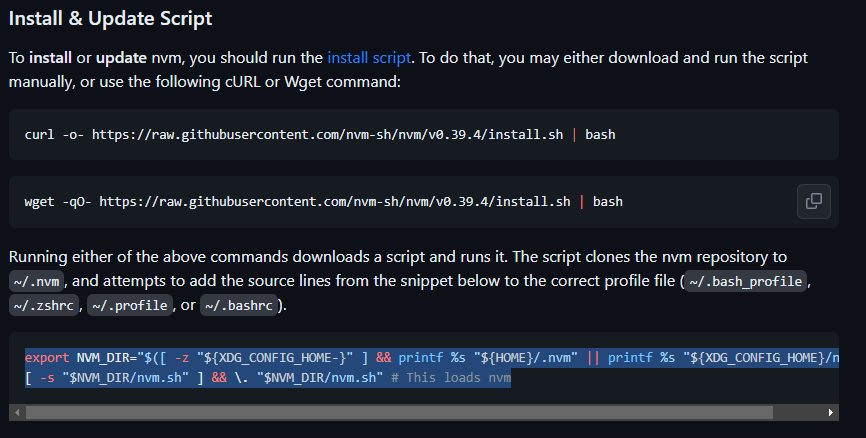Click the right arrow of horizontal scrollbar
Viewport: 866px width, 438px height.
point(831,413)
